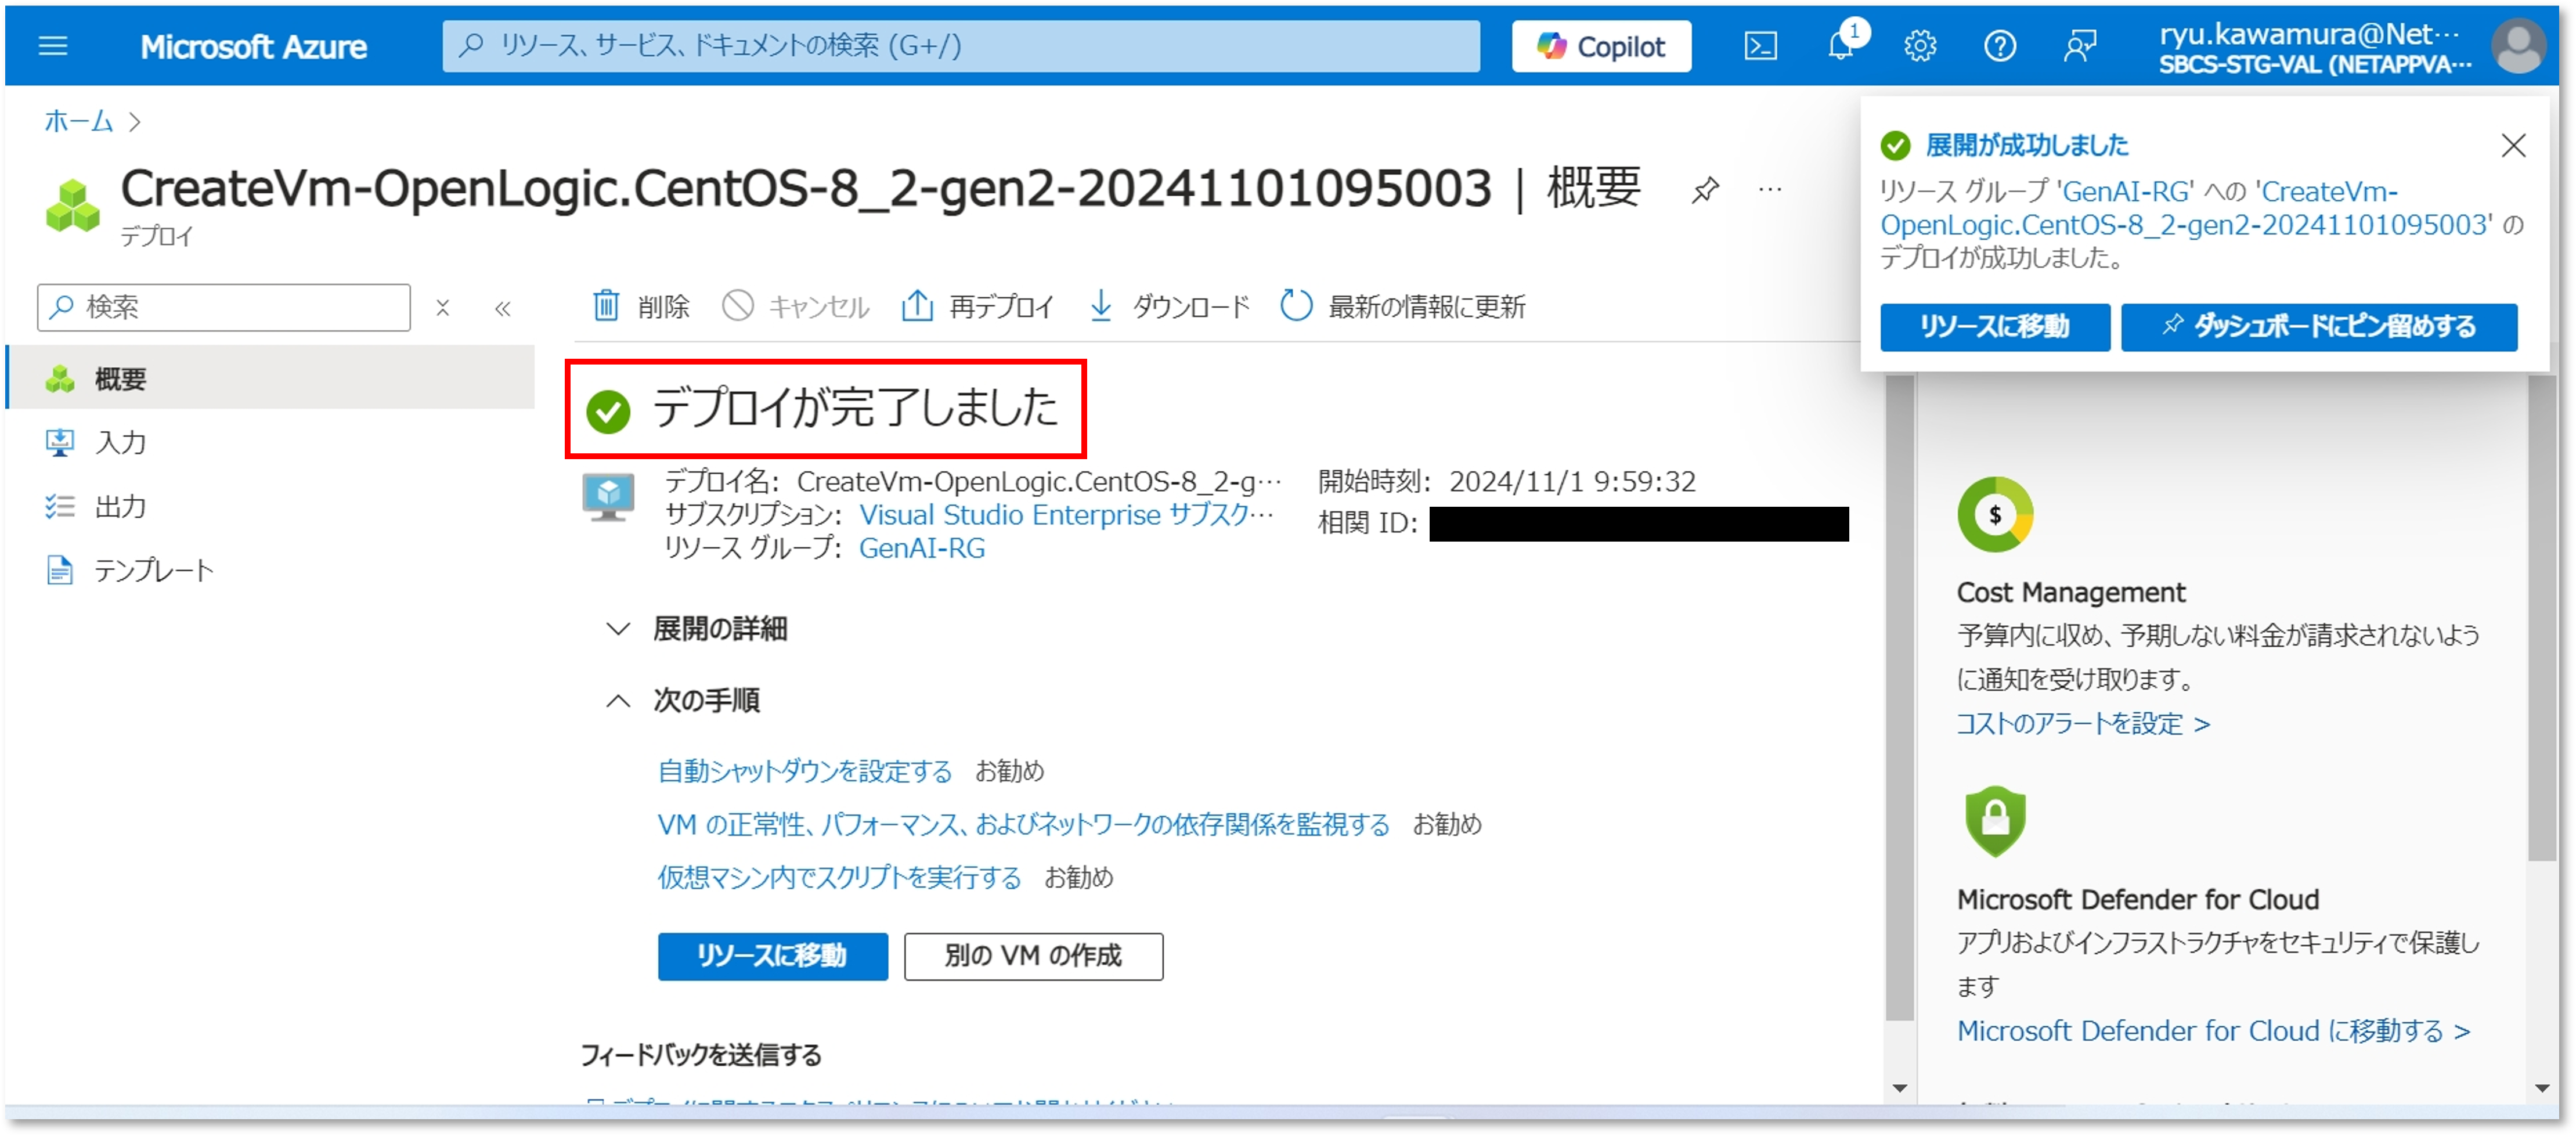This screenshot has width=2576, height=1136.
Task: Click キャンセル toolbar button
Action: tap(796, 306)
